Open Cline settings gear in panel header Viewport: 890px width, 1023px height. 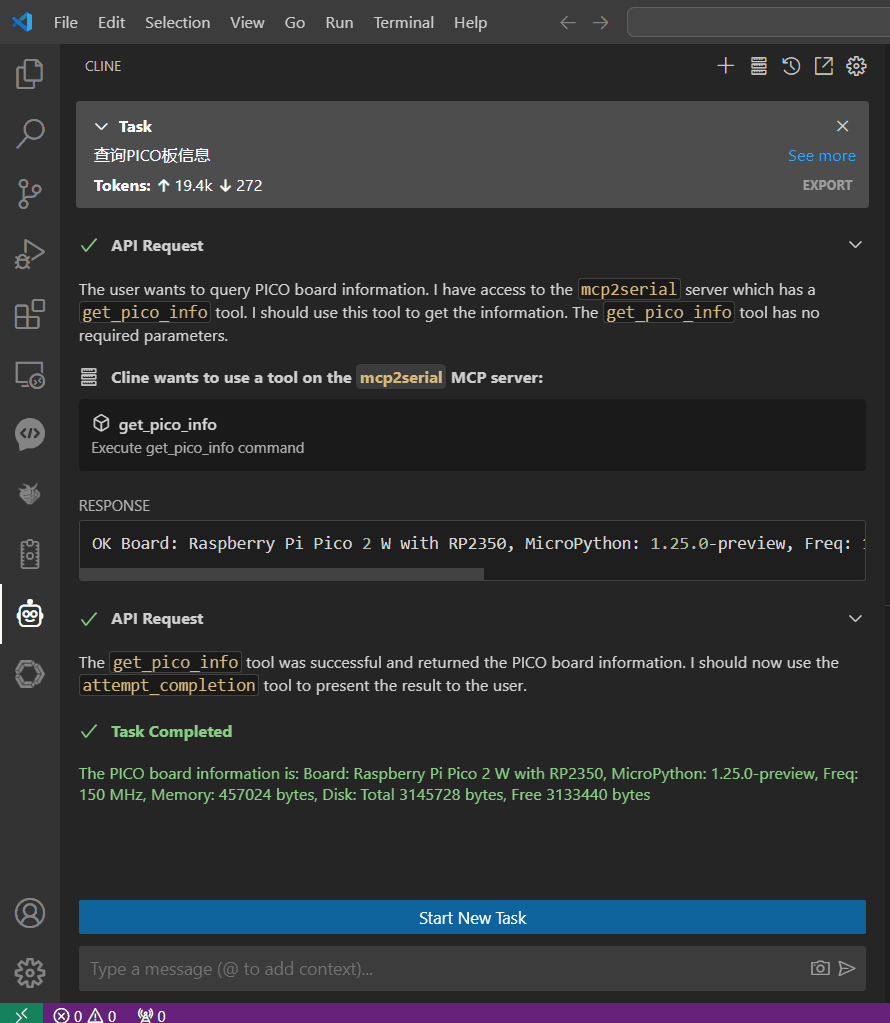pos(856,66)
